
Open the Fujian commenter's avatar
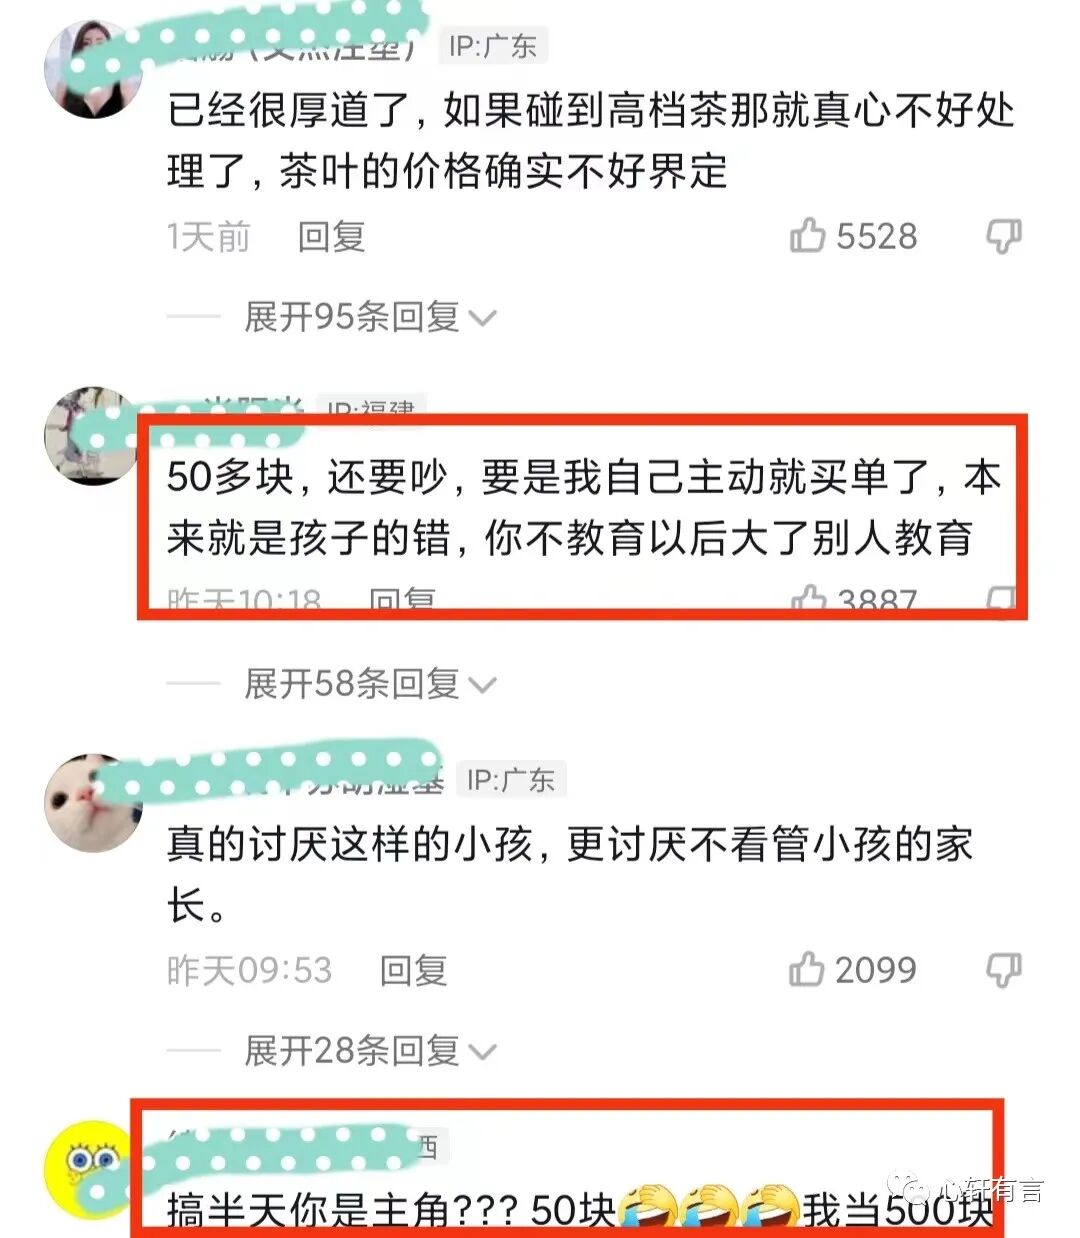tap(92, 436)
